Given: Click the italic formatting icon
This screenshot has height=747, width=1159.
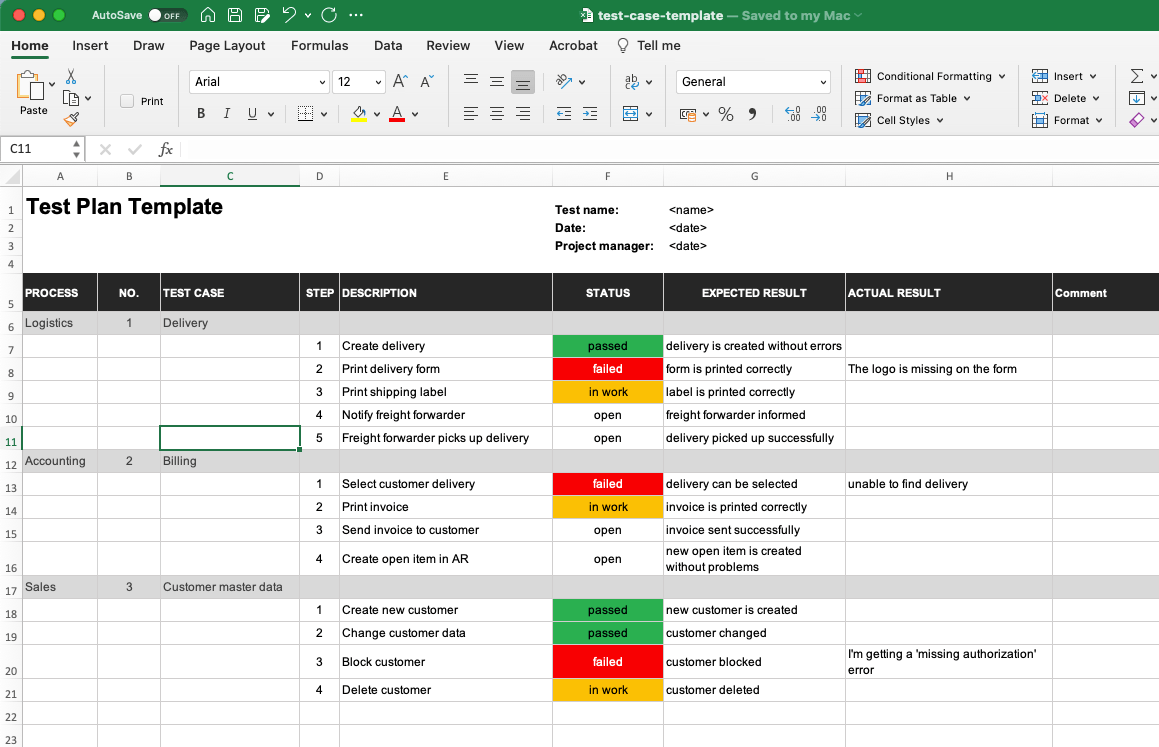Looking at the screenshot, I should coord(227,114).
